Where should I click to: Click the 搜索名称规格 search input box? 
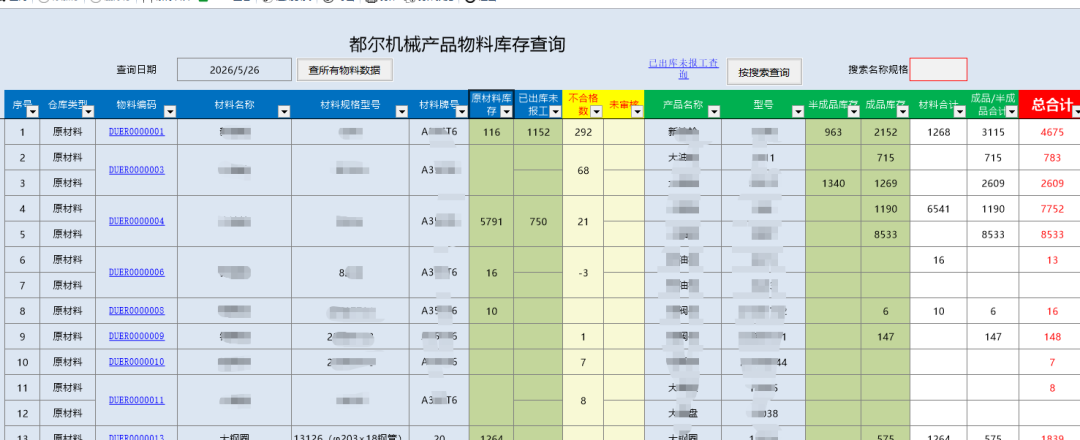point(938,70)
